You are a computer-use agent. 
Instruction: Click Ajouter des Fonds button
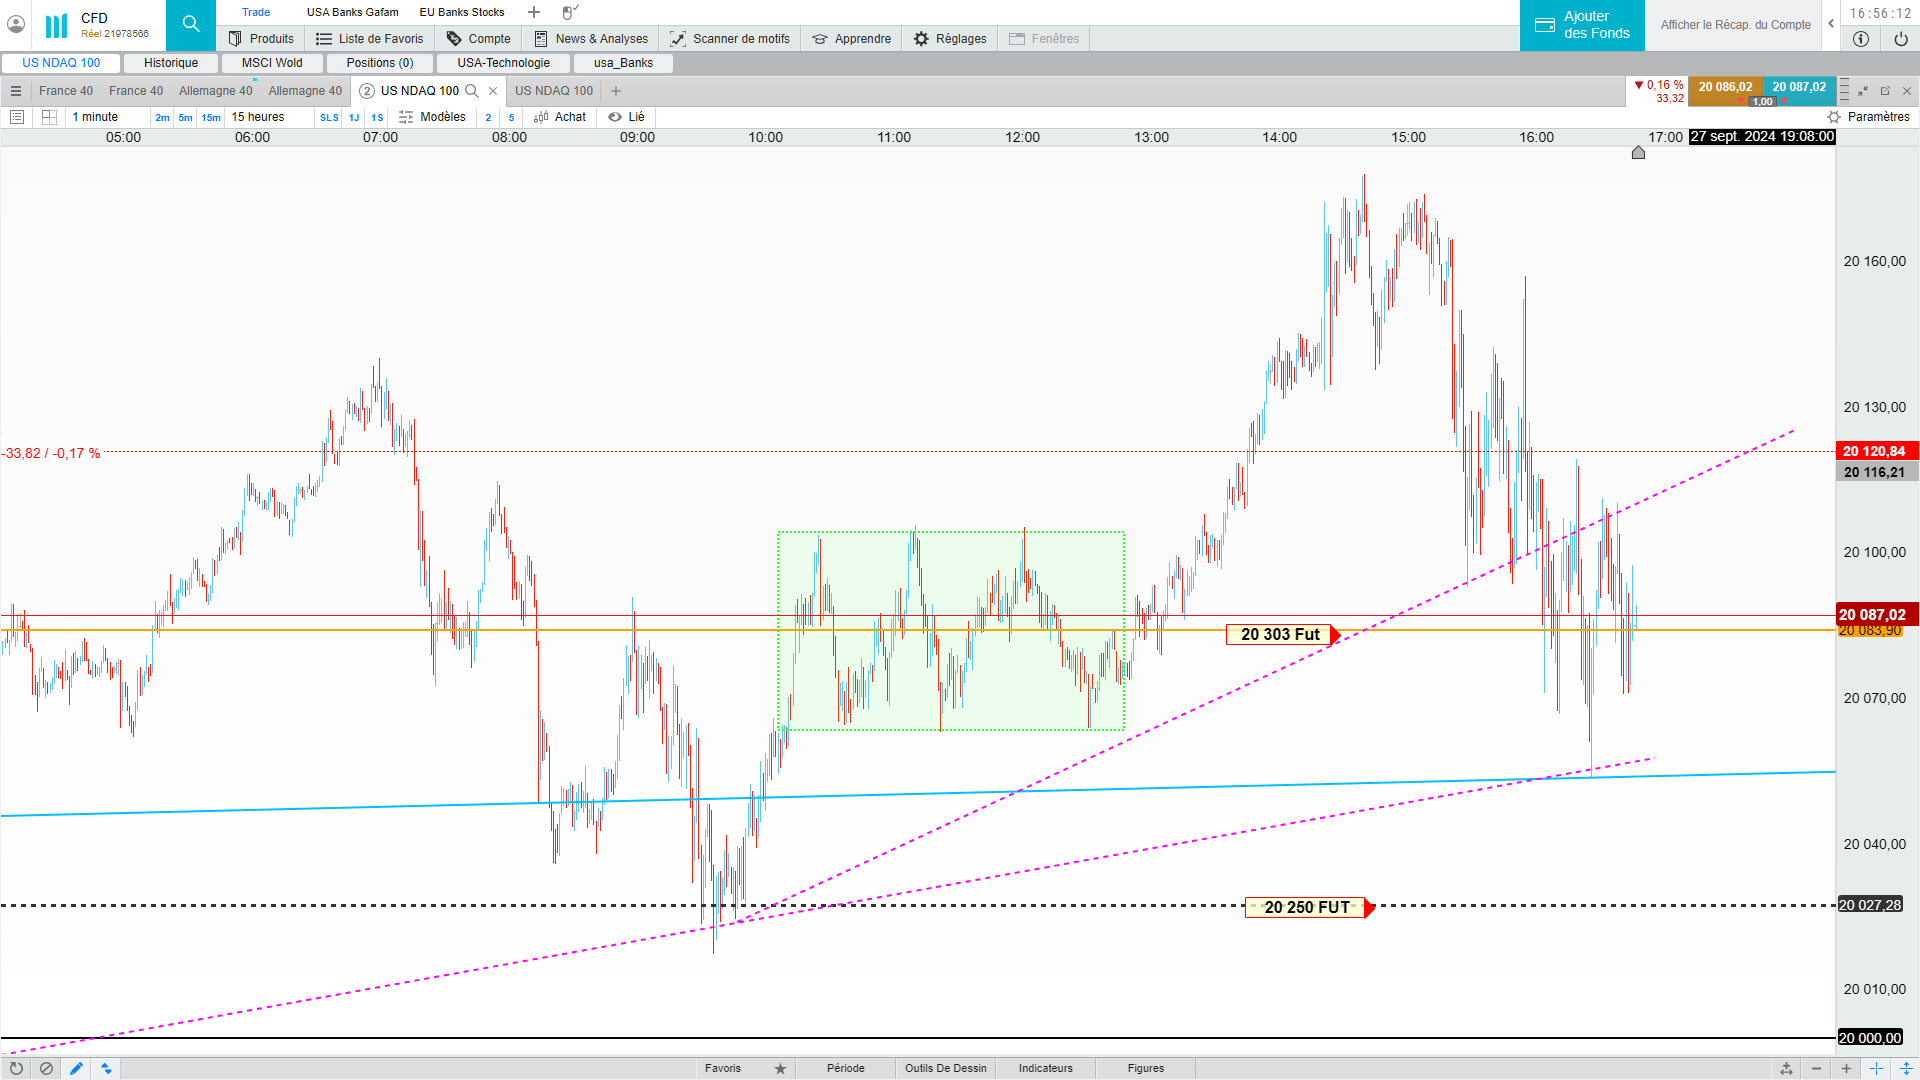pyautogui.click(x=1582, y=25)
